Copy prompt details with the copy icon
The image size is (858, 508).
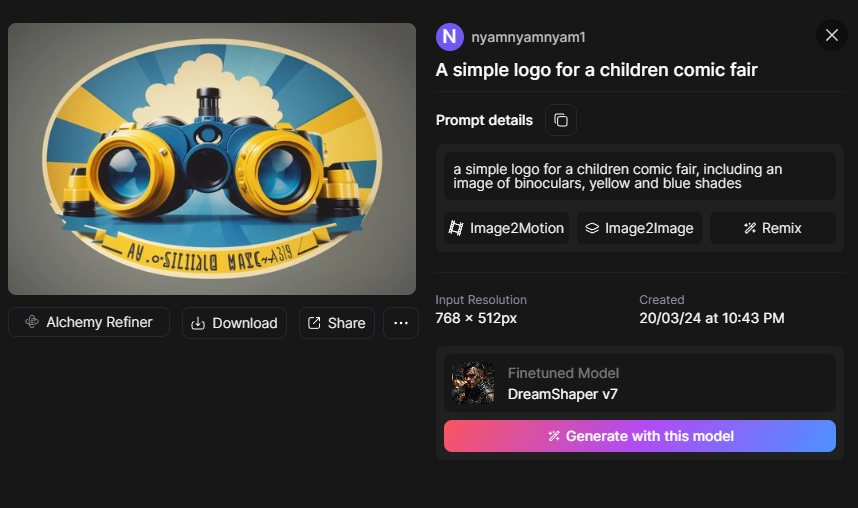(561, 120)
